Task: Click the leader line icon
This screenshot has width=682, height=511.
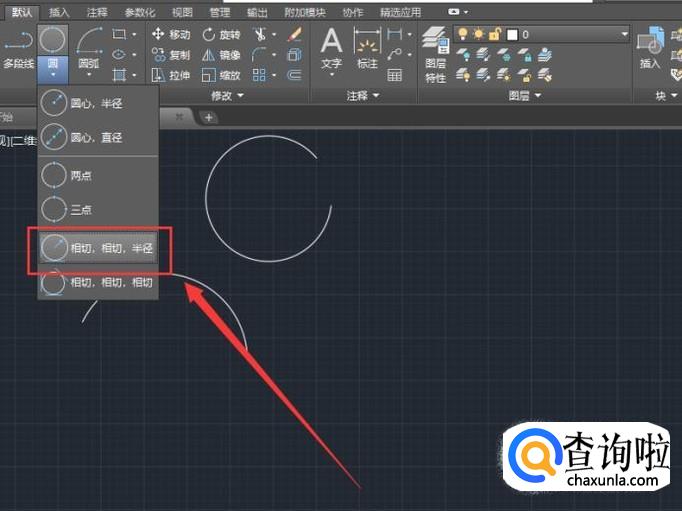Action: coord(394,55)
